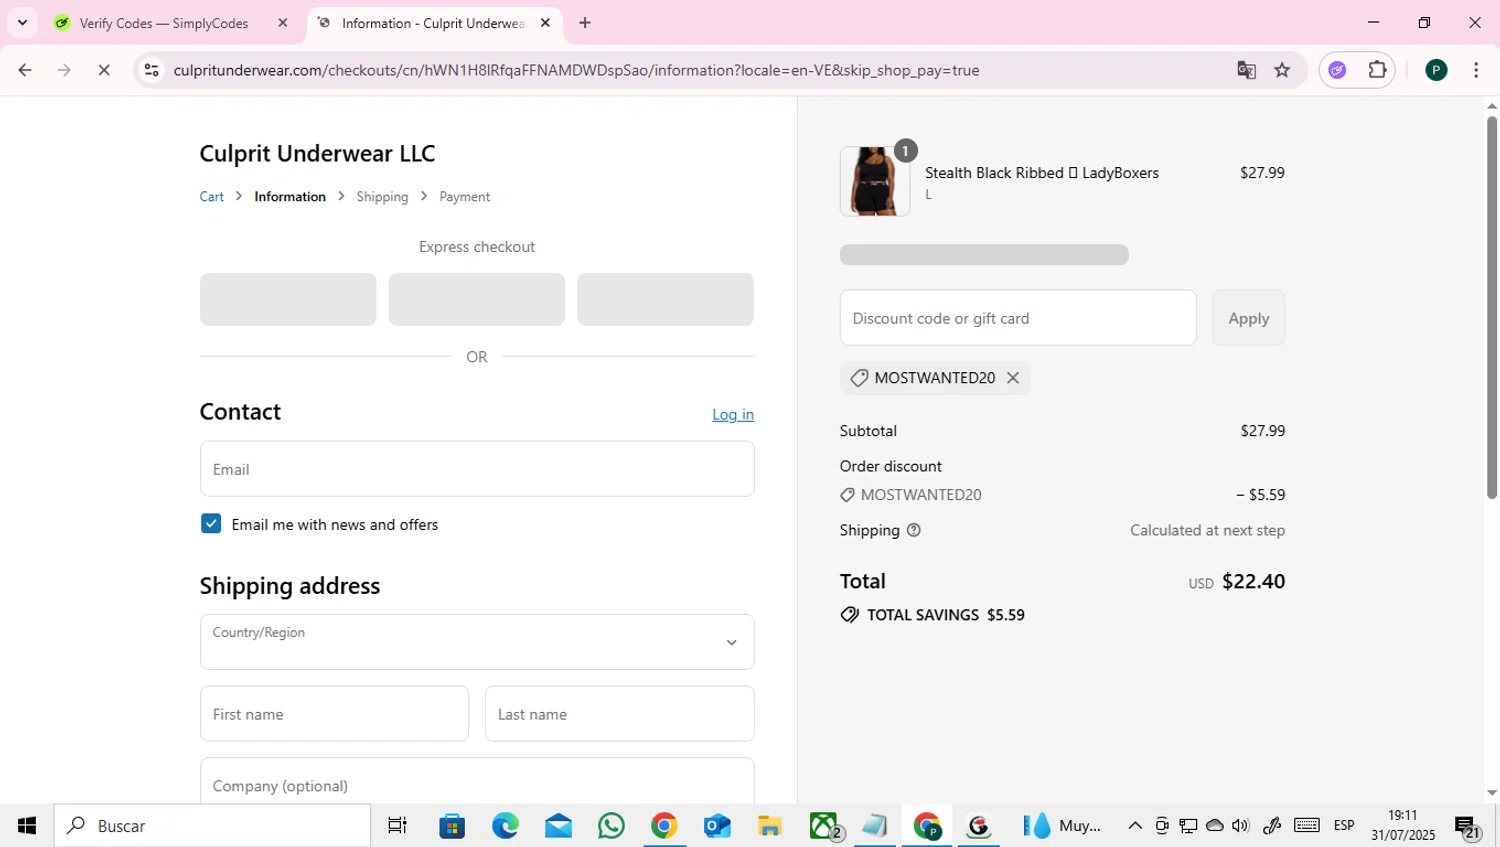
Task: Bookmark this page with the star icon
Action: pyautogui.click(x=1282, y=70)
